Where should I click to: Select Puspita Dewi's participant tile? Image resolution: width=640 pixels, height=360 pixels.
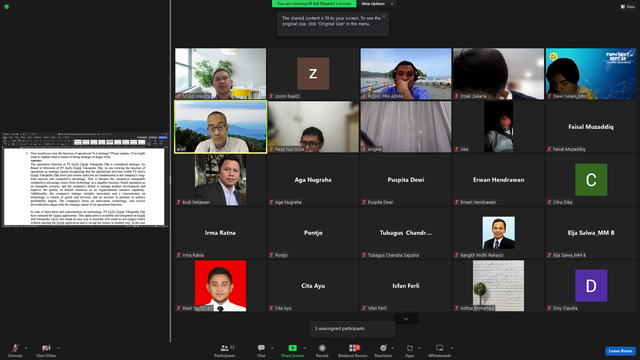406,180
